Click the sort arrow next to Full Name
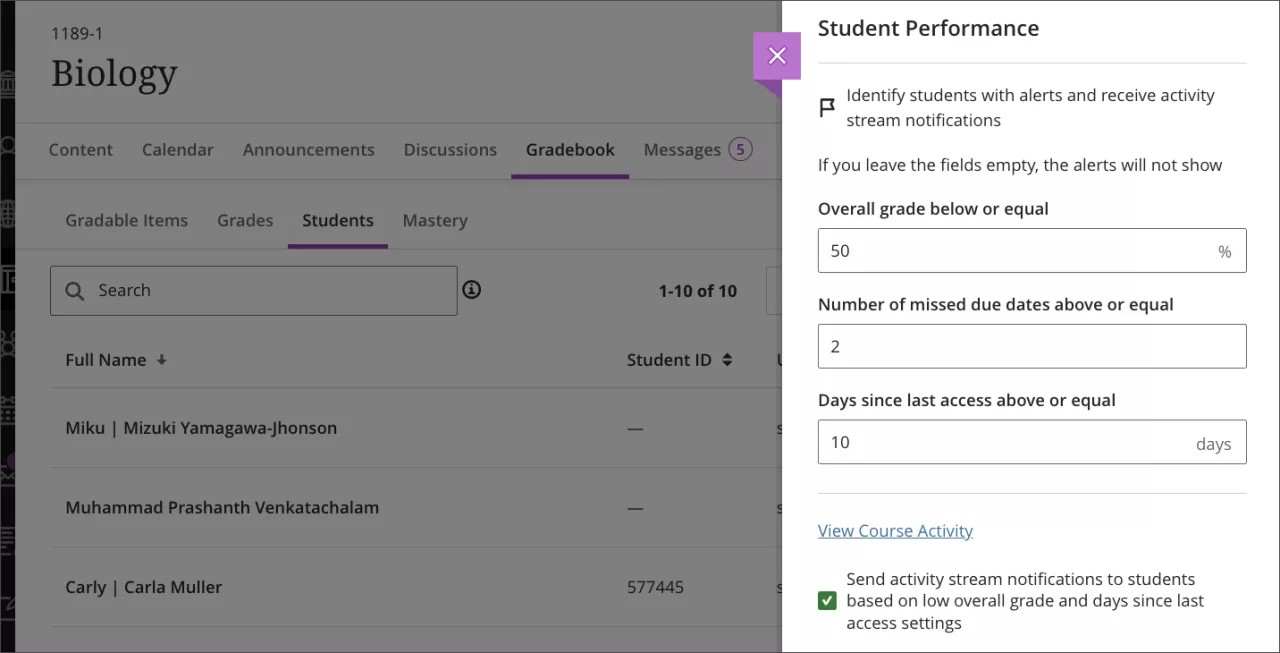Image resolution: width=1280 pixels, height=653 pixels. 161,360
